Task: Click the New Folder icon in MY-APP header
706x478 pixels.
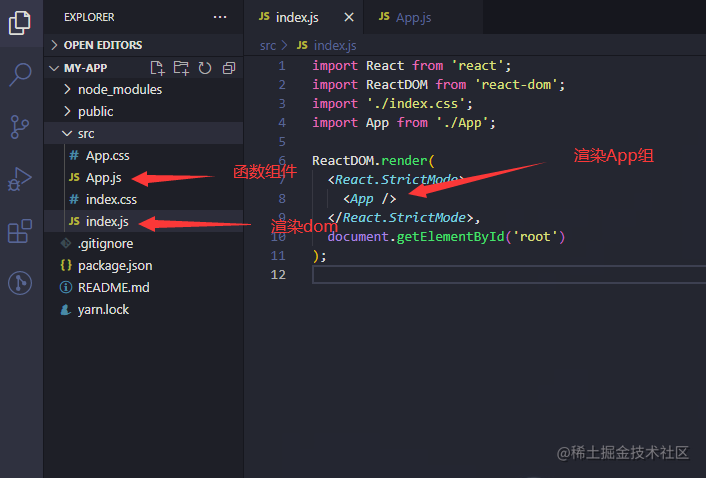Action: coord(181,68)
